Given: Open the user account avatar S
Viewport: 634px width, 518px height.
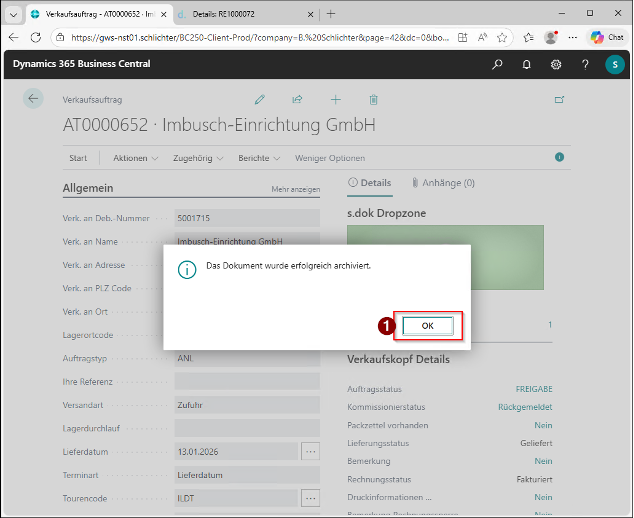Looking at the screenshot, I should [x=615, y=64].
